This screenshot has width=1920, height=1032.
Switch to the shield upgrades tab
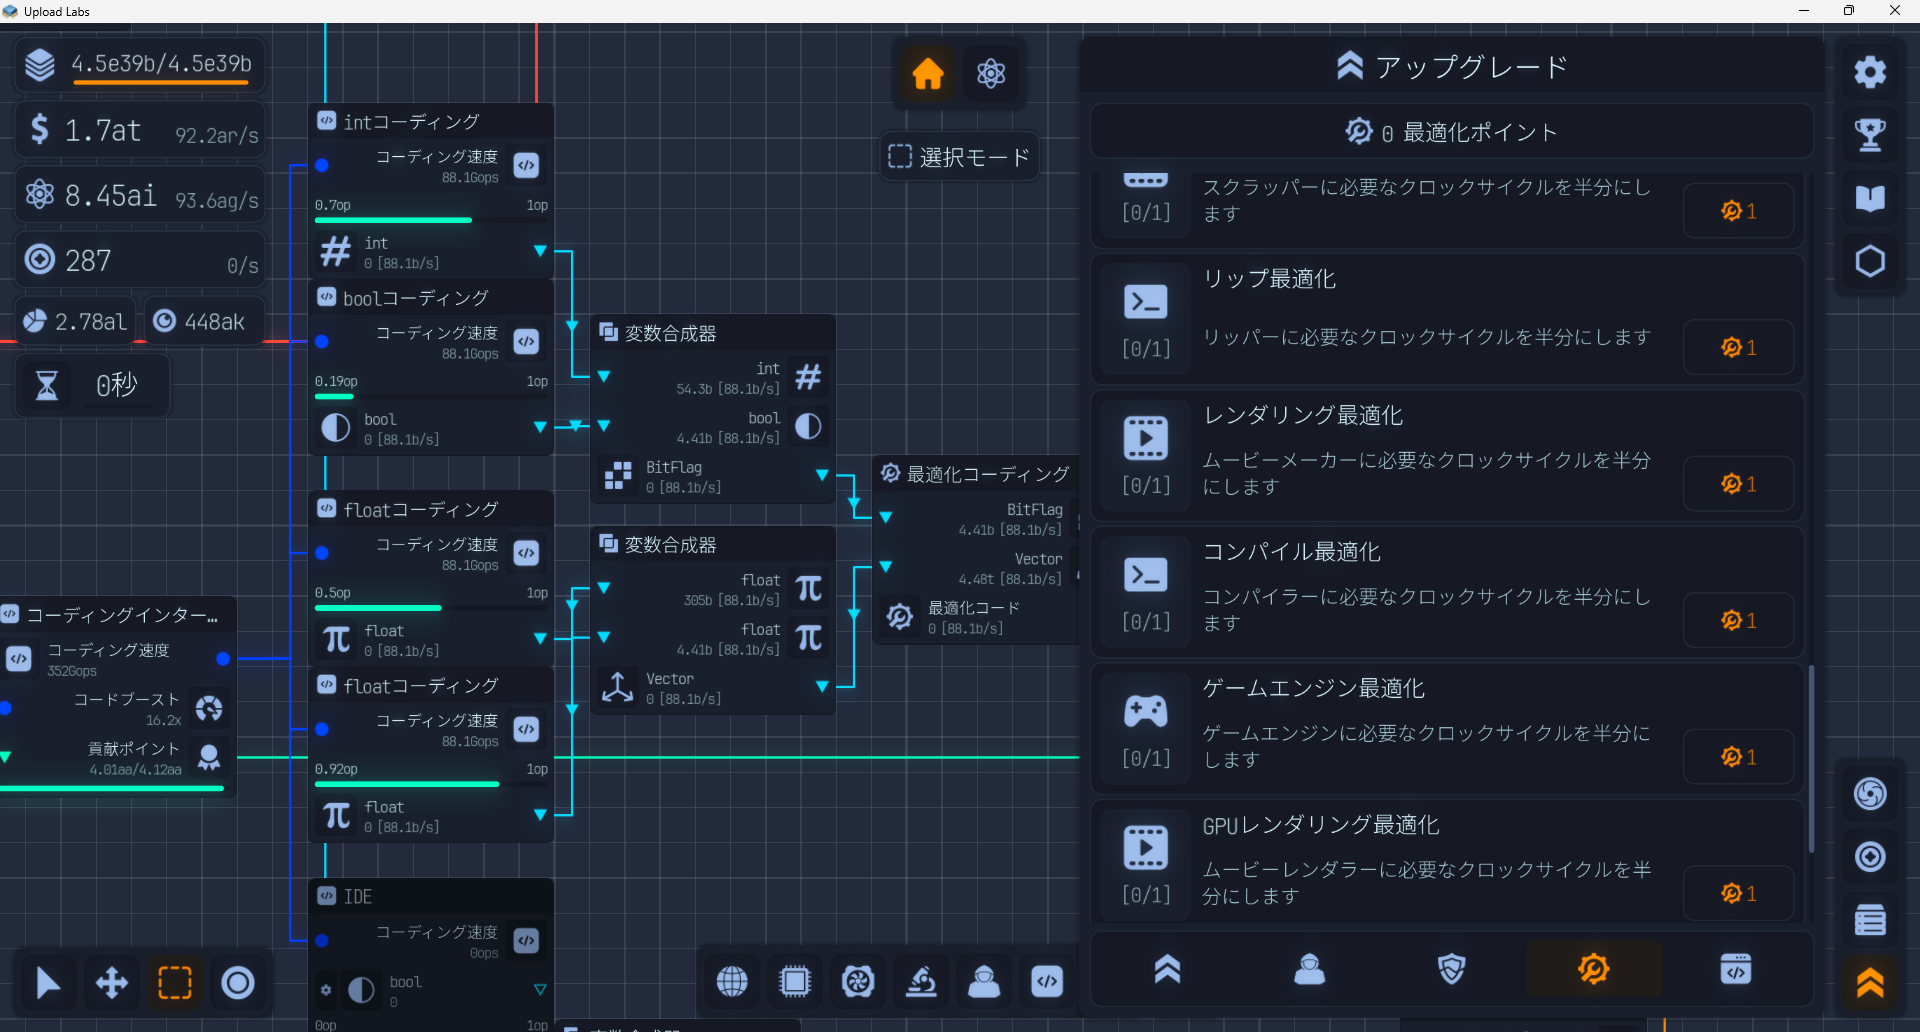1451,969
